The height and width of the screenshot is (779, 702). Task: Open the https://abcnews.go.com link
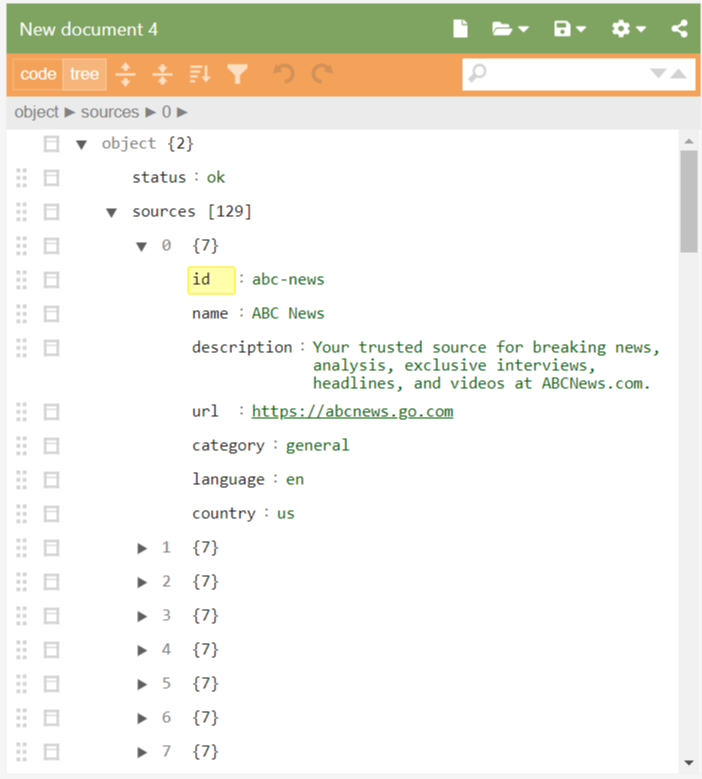pyautogui.click(x=352, y=411)
